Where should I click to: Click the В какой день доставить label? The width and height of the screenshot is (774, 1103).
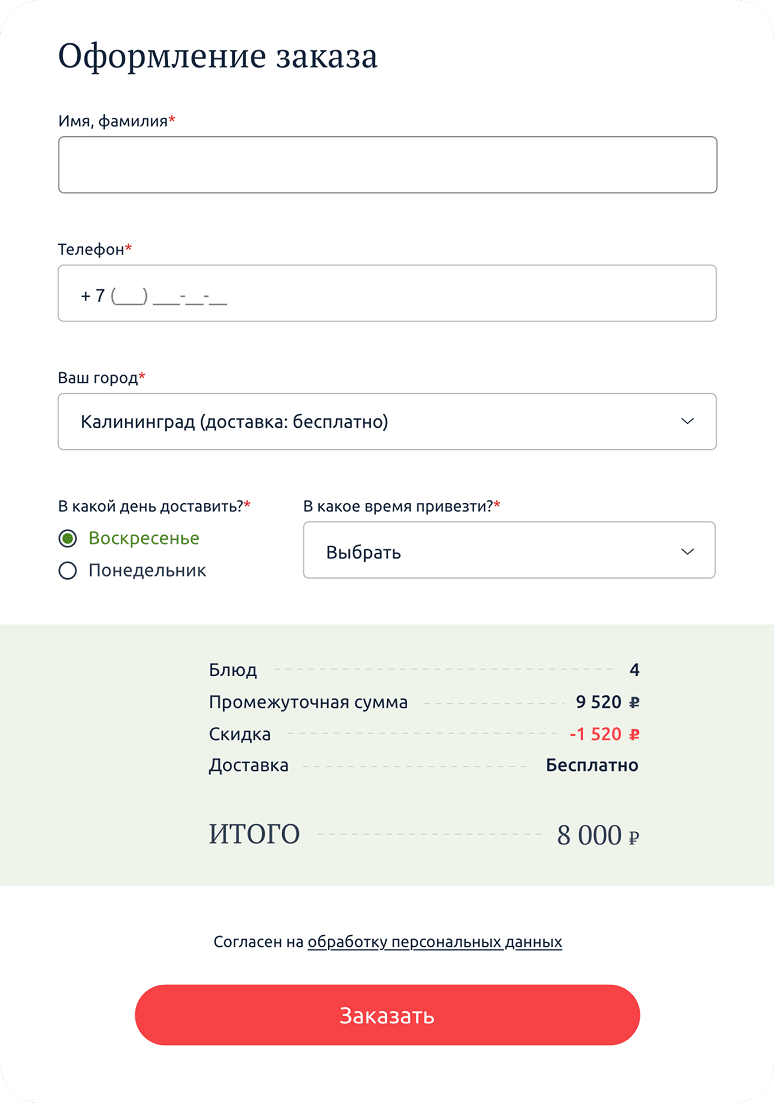(151, 506)
